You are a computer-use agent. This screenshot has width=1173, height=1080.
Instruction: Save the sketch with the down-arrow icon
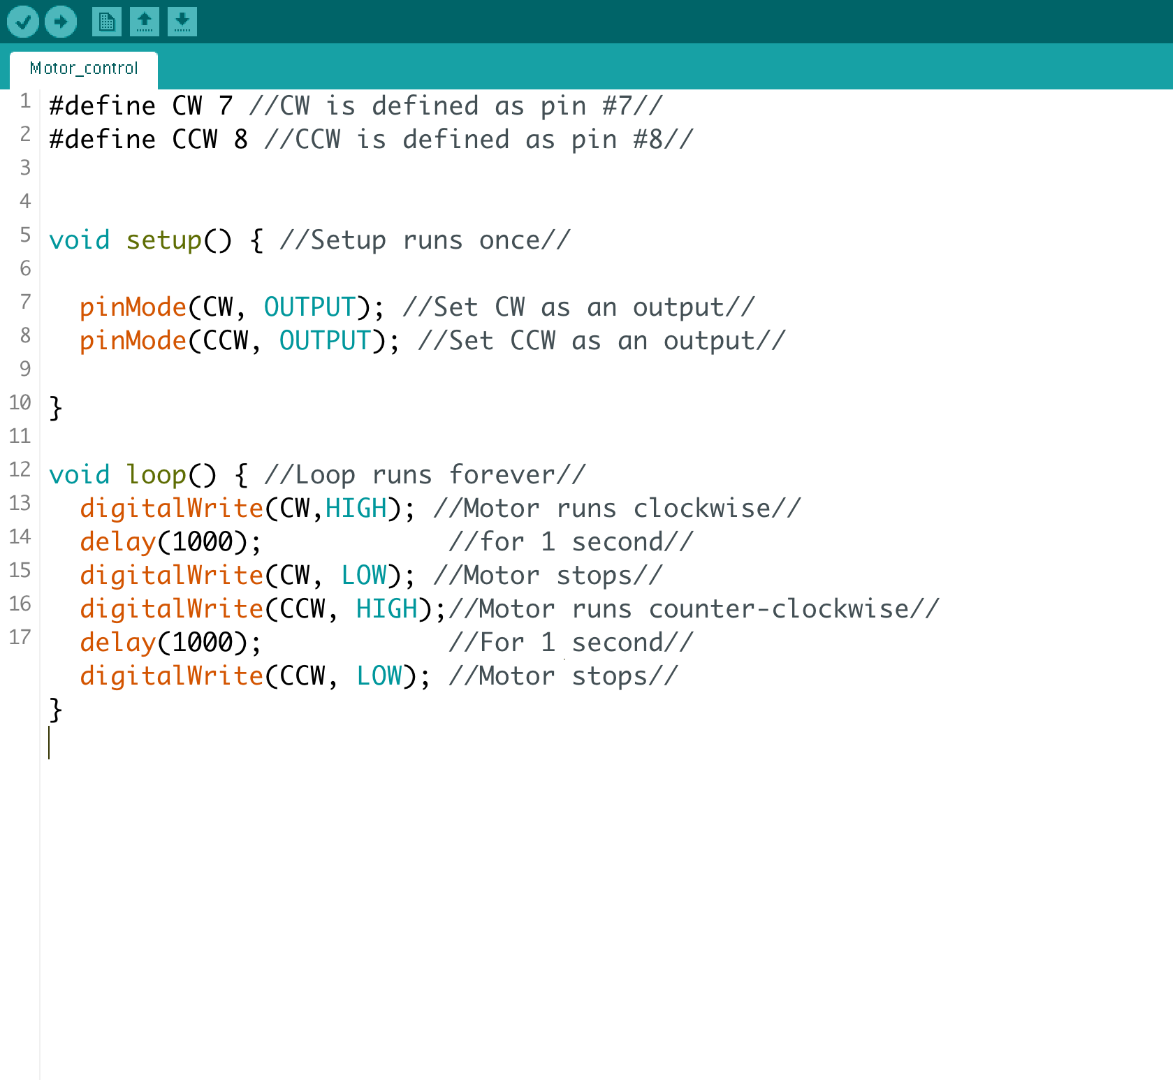click(182, 22)
